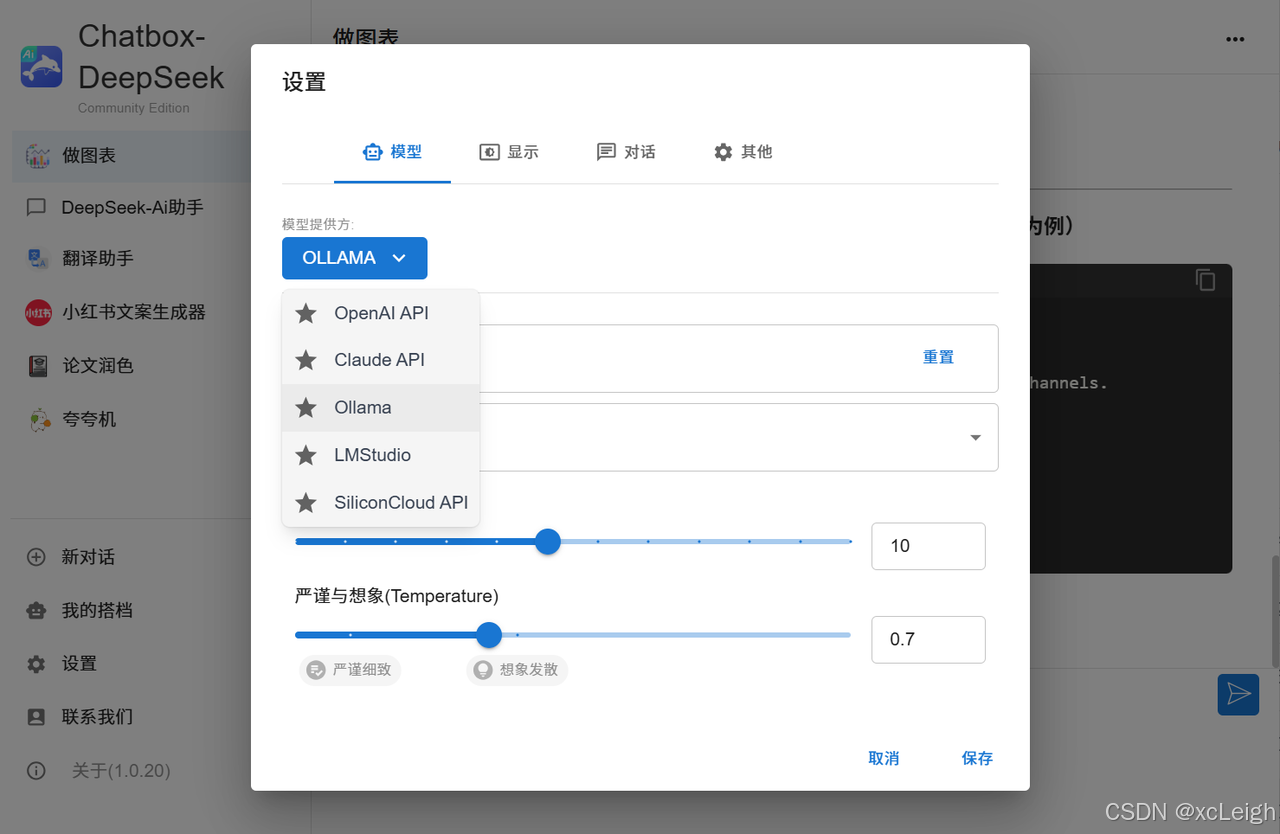This screenshot has width=1280, height=834.
Task: Collapse the OLLAMA provider dropdown button
Action: point(355,258)
